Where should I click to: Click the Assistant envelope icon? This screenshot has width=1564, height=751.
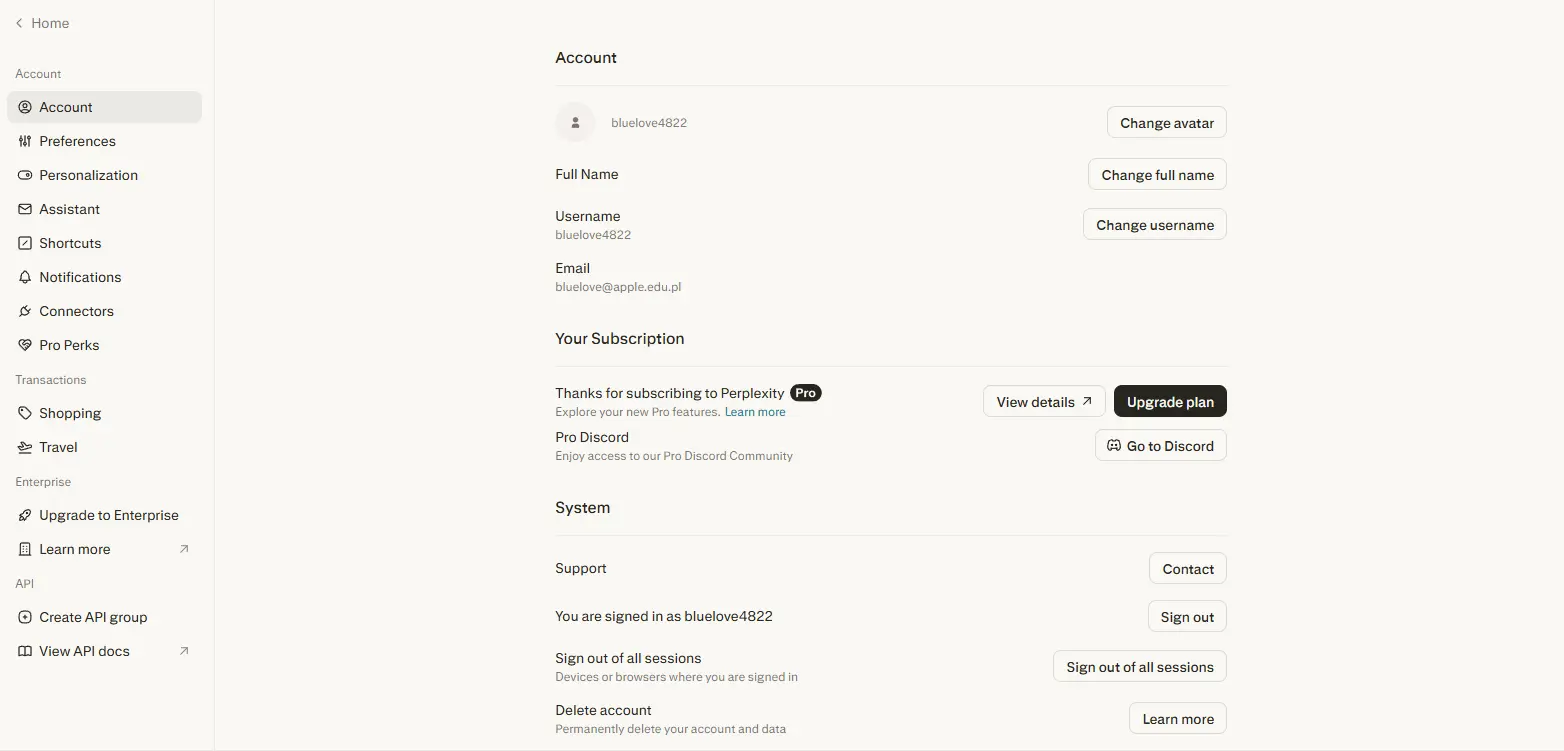[25, 209]
